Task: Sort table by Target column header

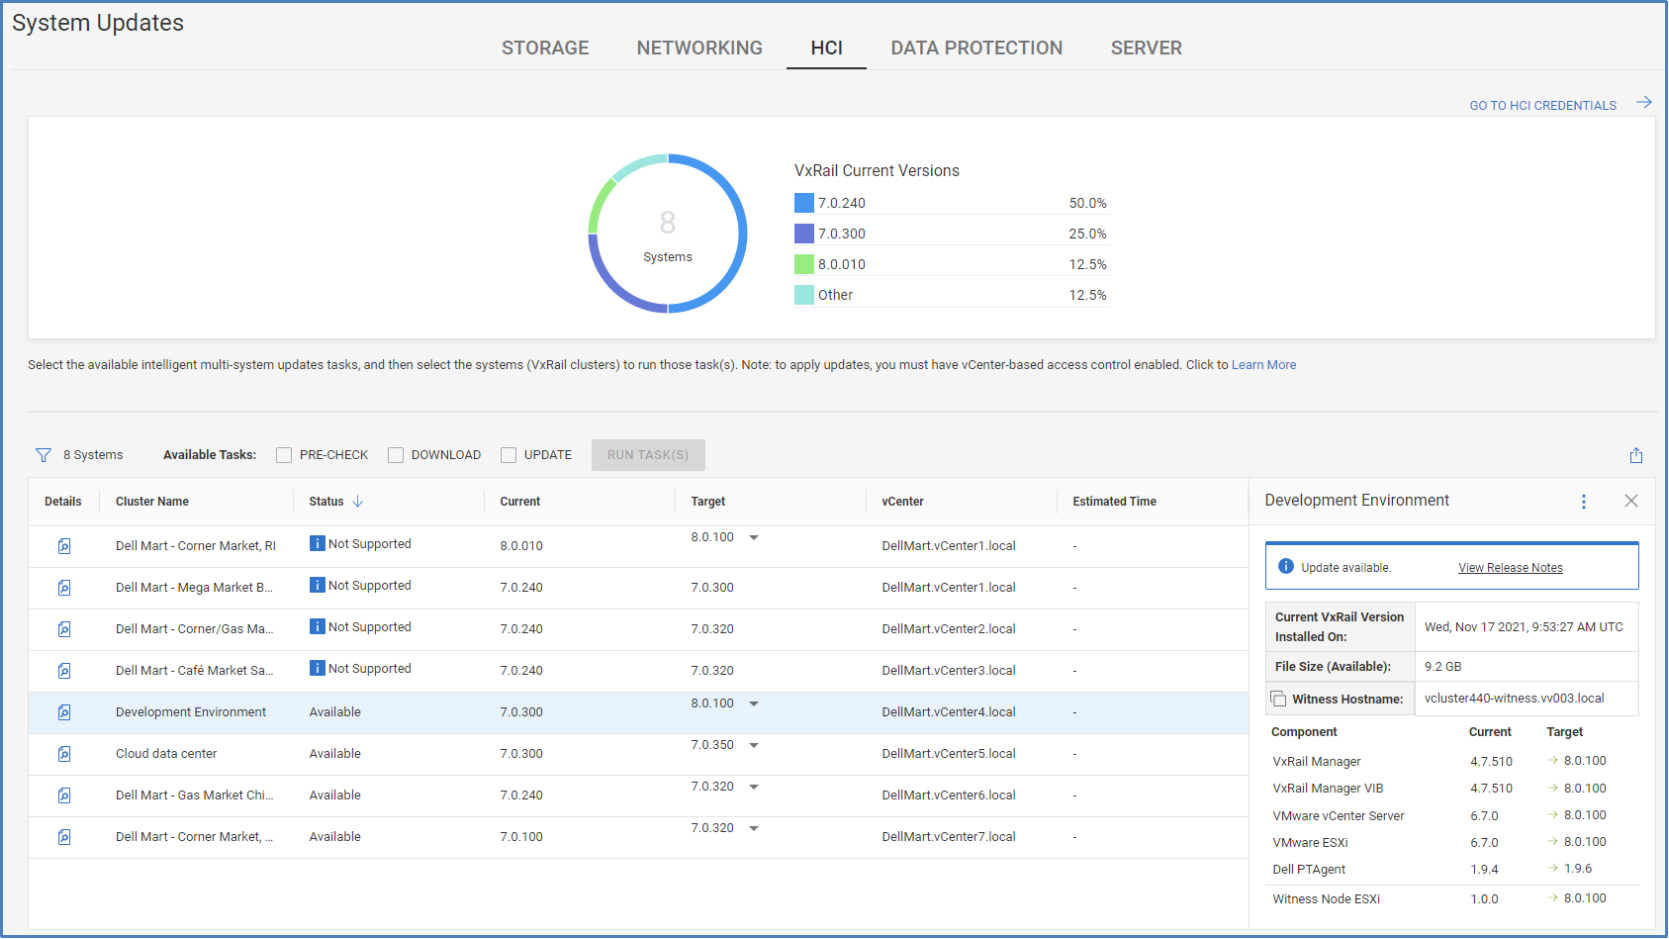Action: pos(708,502)
